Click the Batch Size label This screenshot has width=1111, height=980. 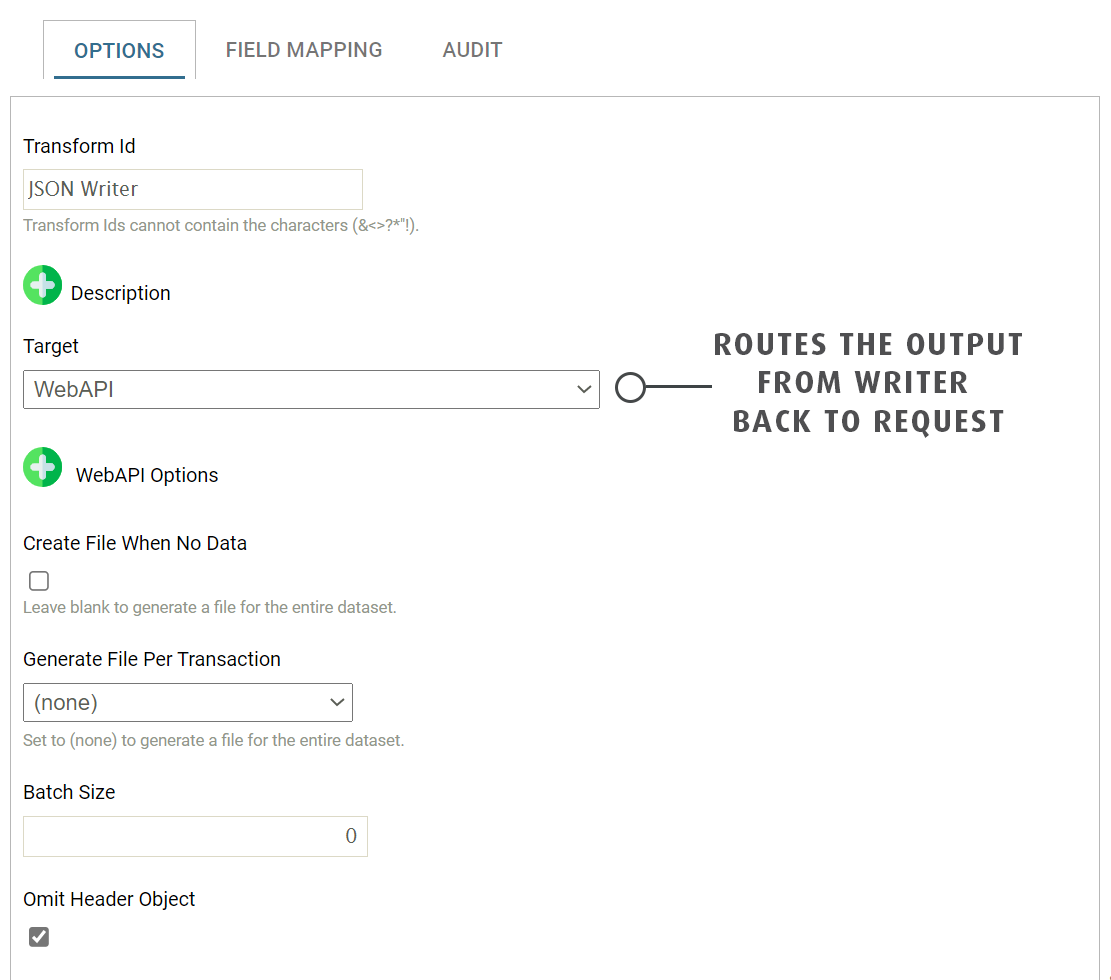tap(69, 792)
